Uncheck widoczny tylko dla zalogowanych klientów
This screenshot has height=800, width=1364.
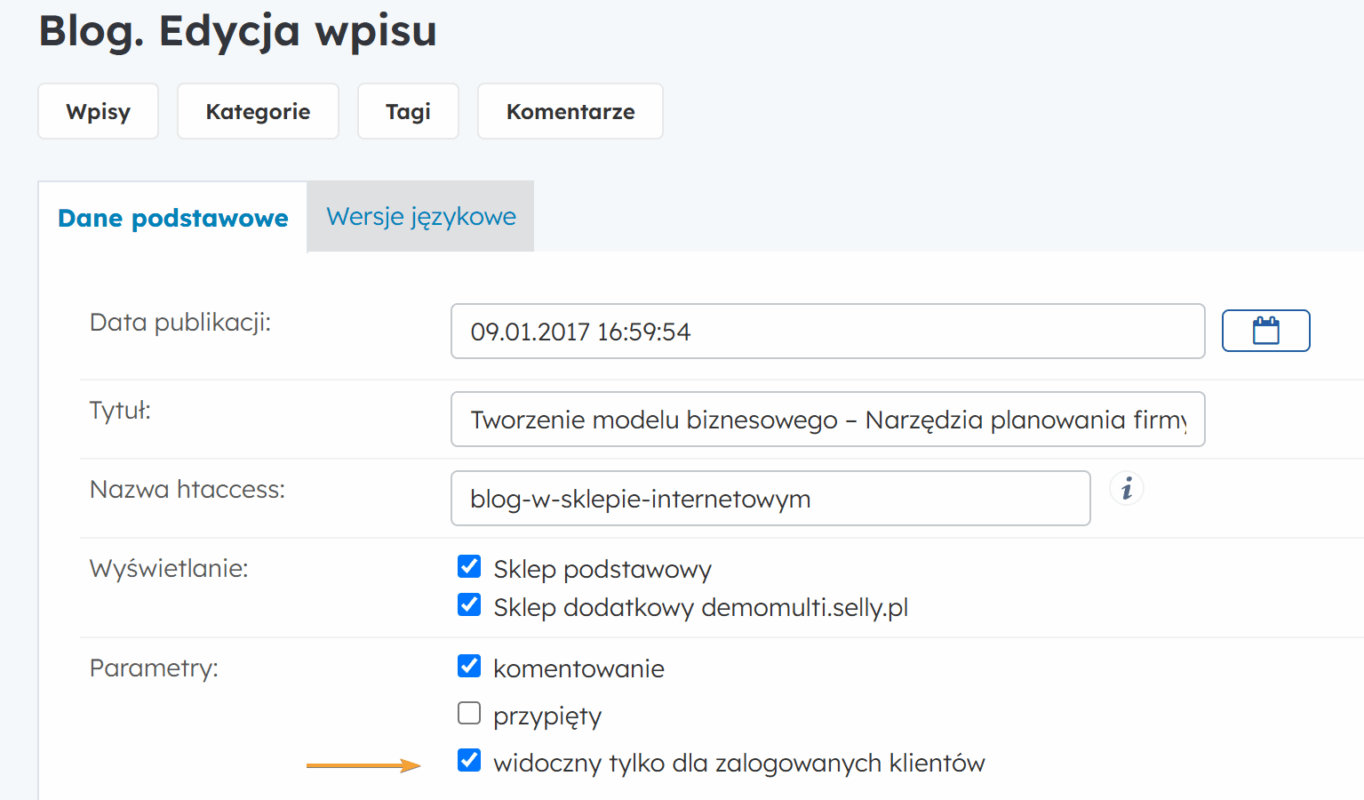point(469,762)
